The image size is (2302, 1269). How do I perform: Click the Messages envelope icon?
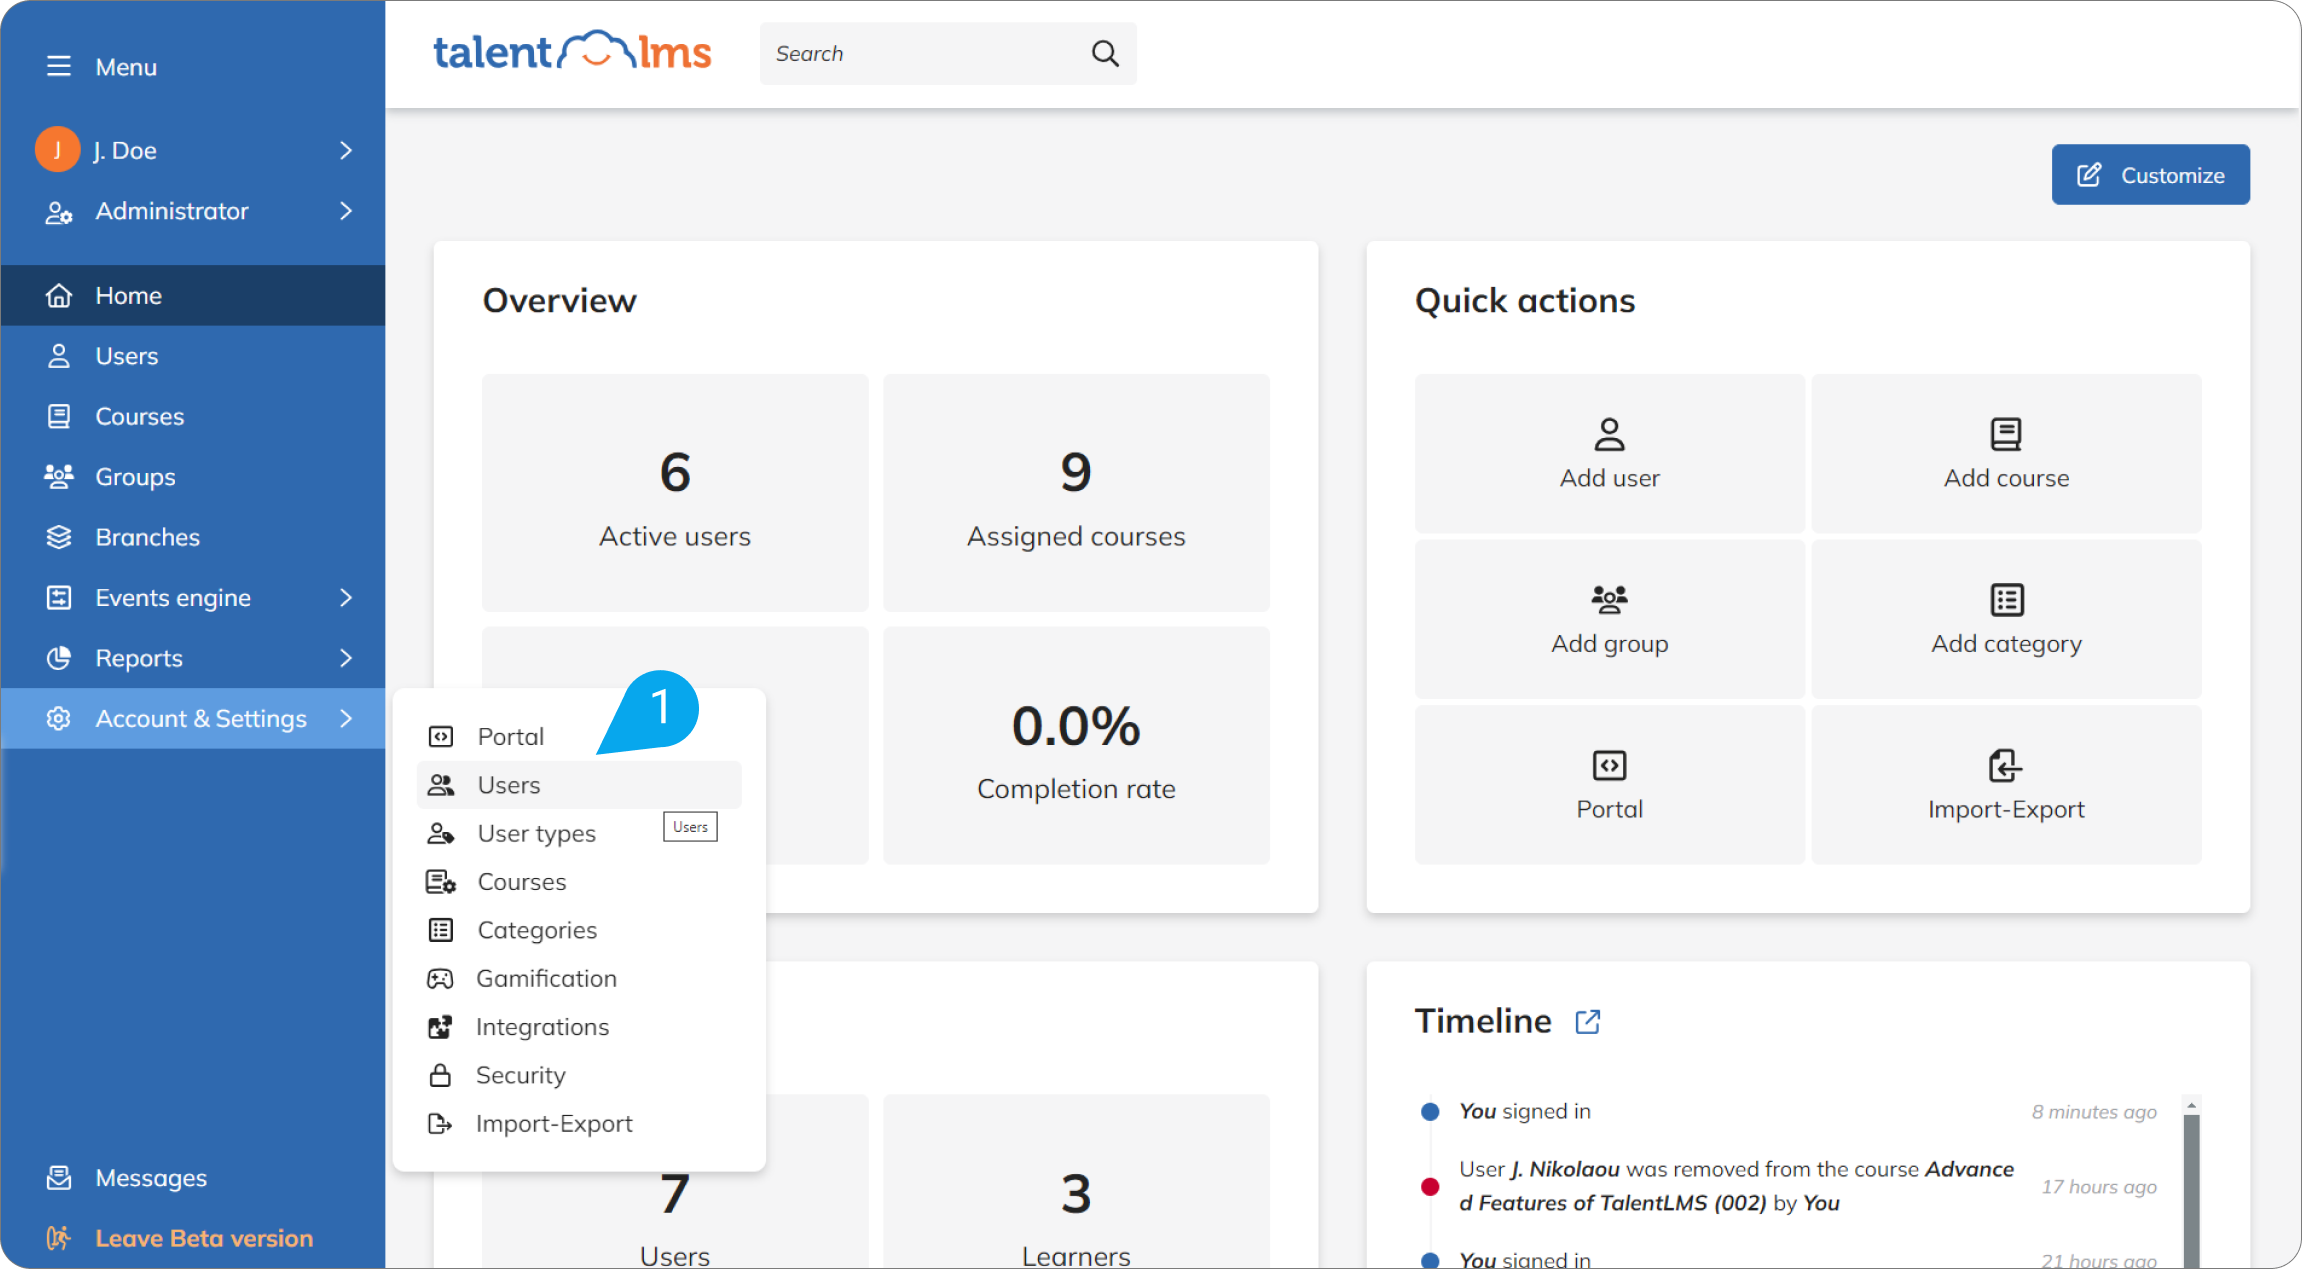(58, 1178)
